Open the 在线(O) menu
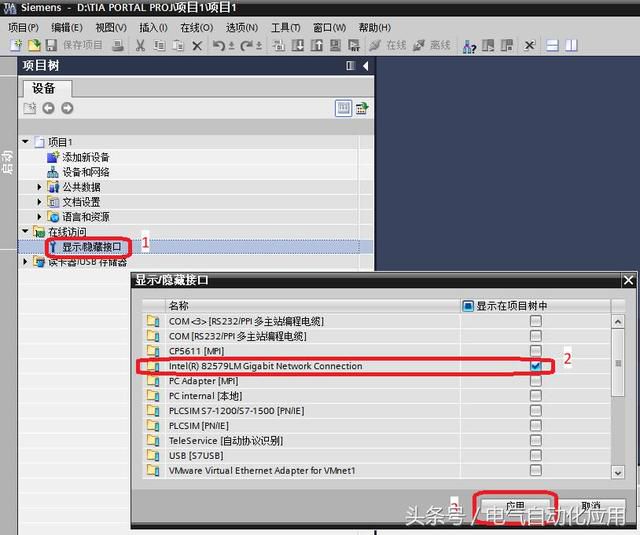Image resolution: width=640 pixels, height=535 pixels. pyautogui.click(x=197, y=28)
